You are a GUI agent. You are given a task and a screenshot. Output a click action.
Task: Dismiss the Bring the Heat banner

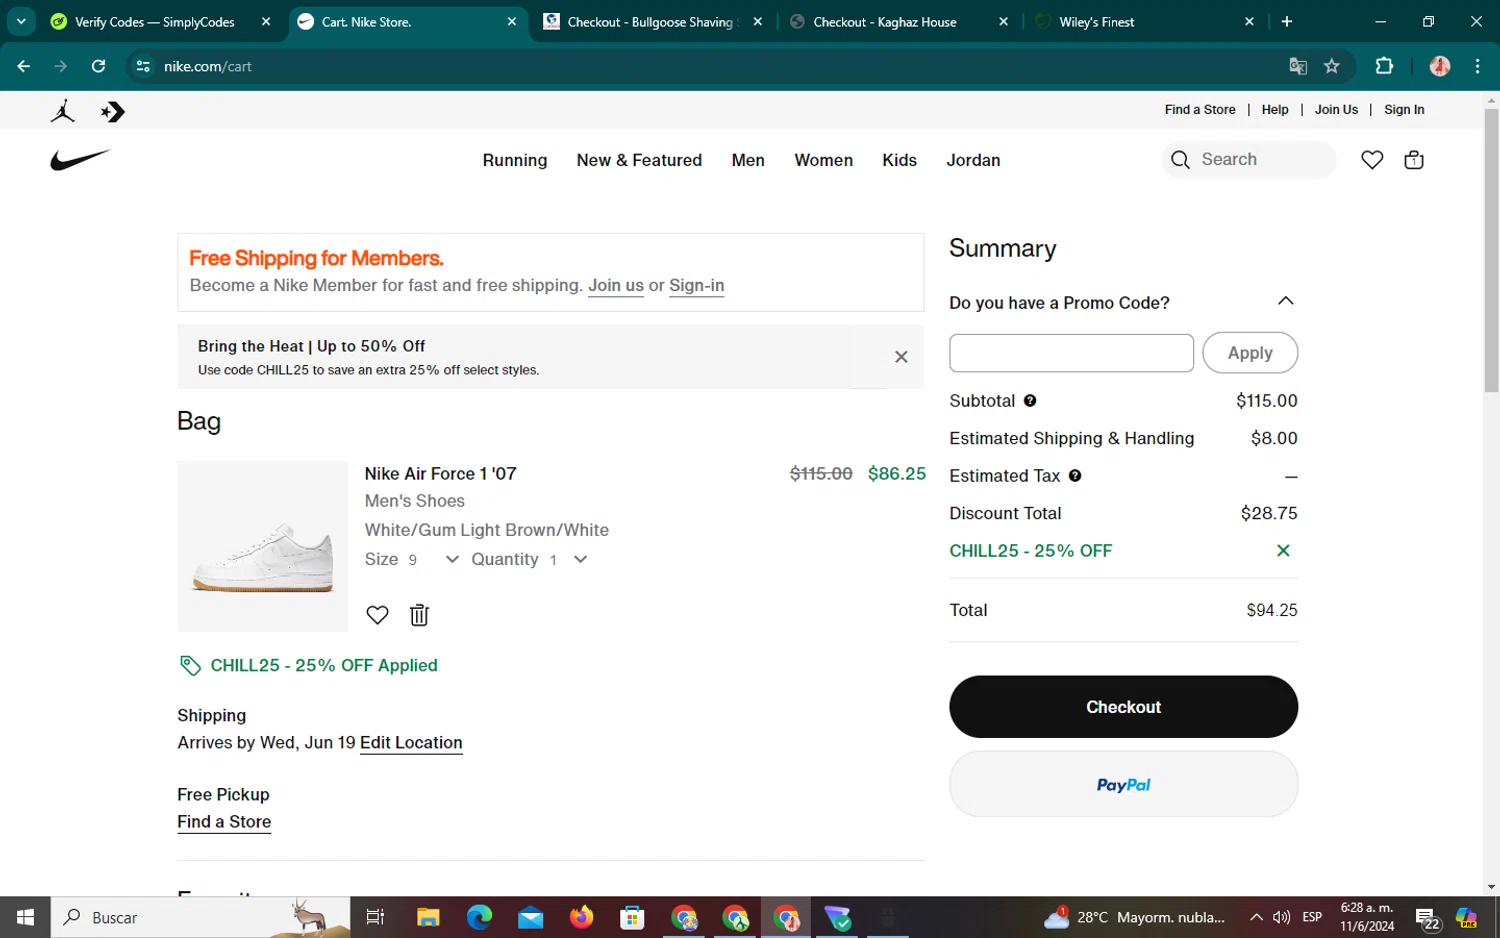point(901,357)
